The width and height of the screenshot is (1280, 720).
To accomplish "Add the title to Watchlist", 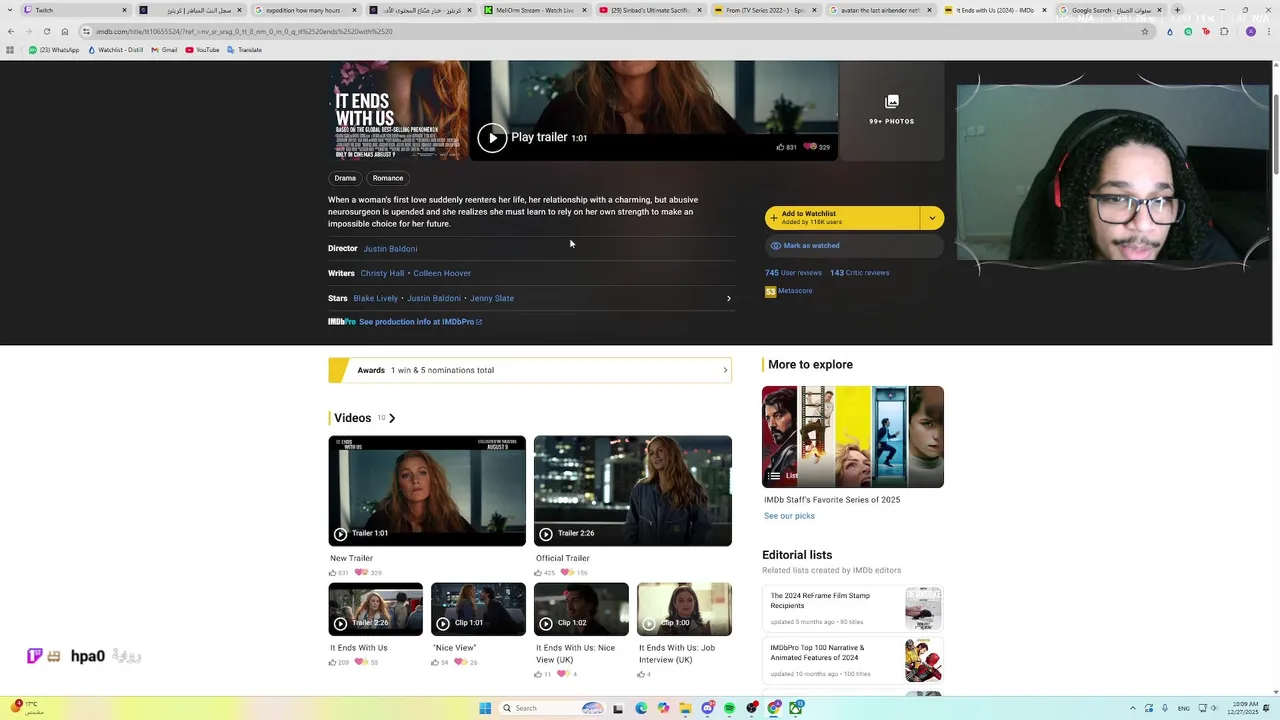I will [x=842, y=218].
